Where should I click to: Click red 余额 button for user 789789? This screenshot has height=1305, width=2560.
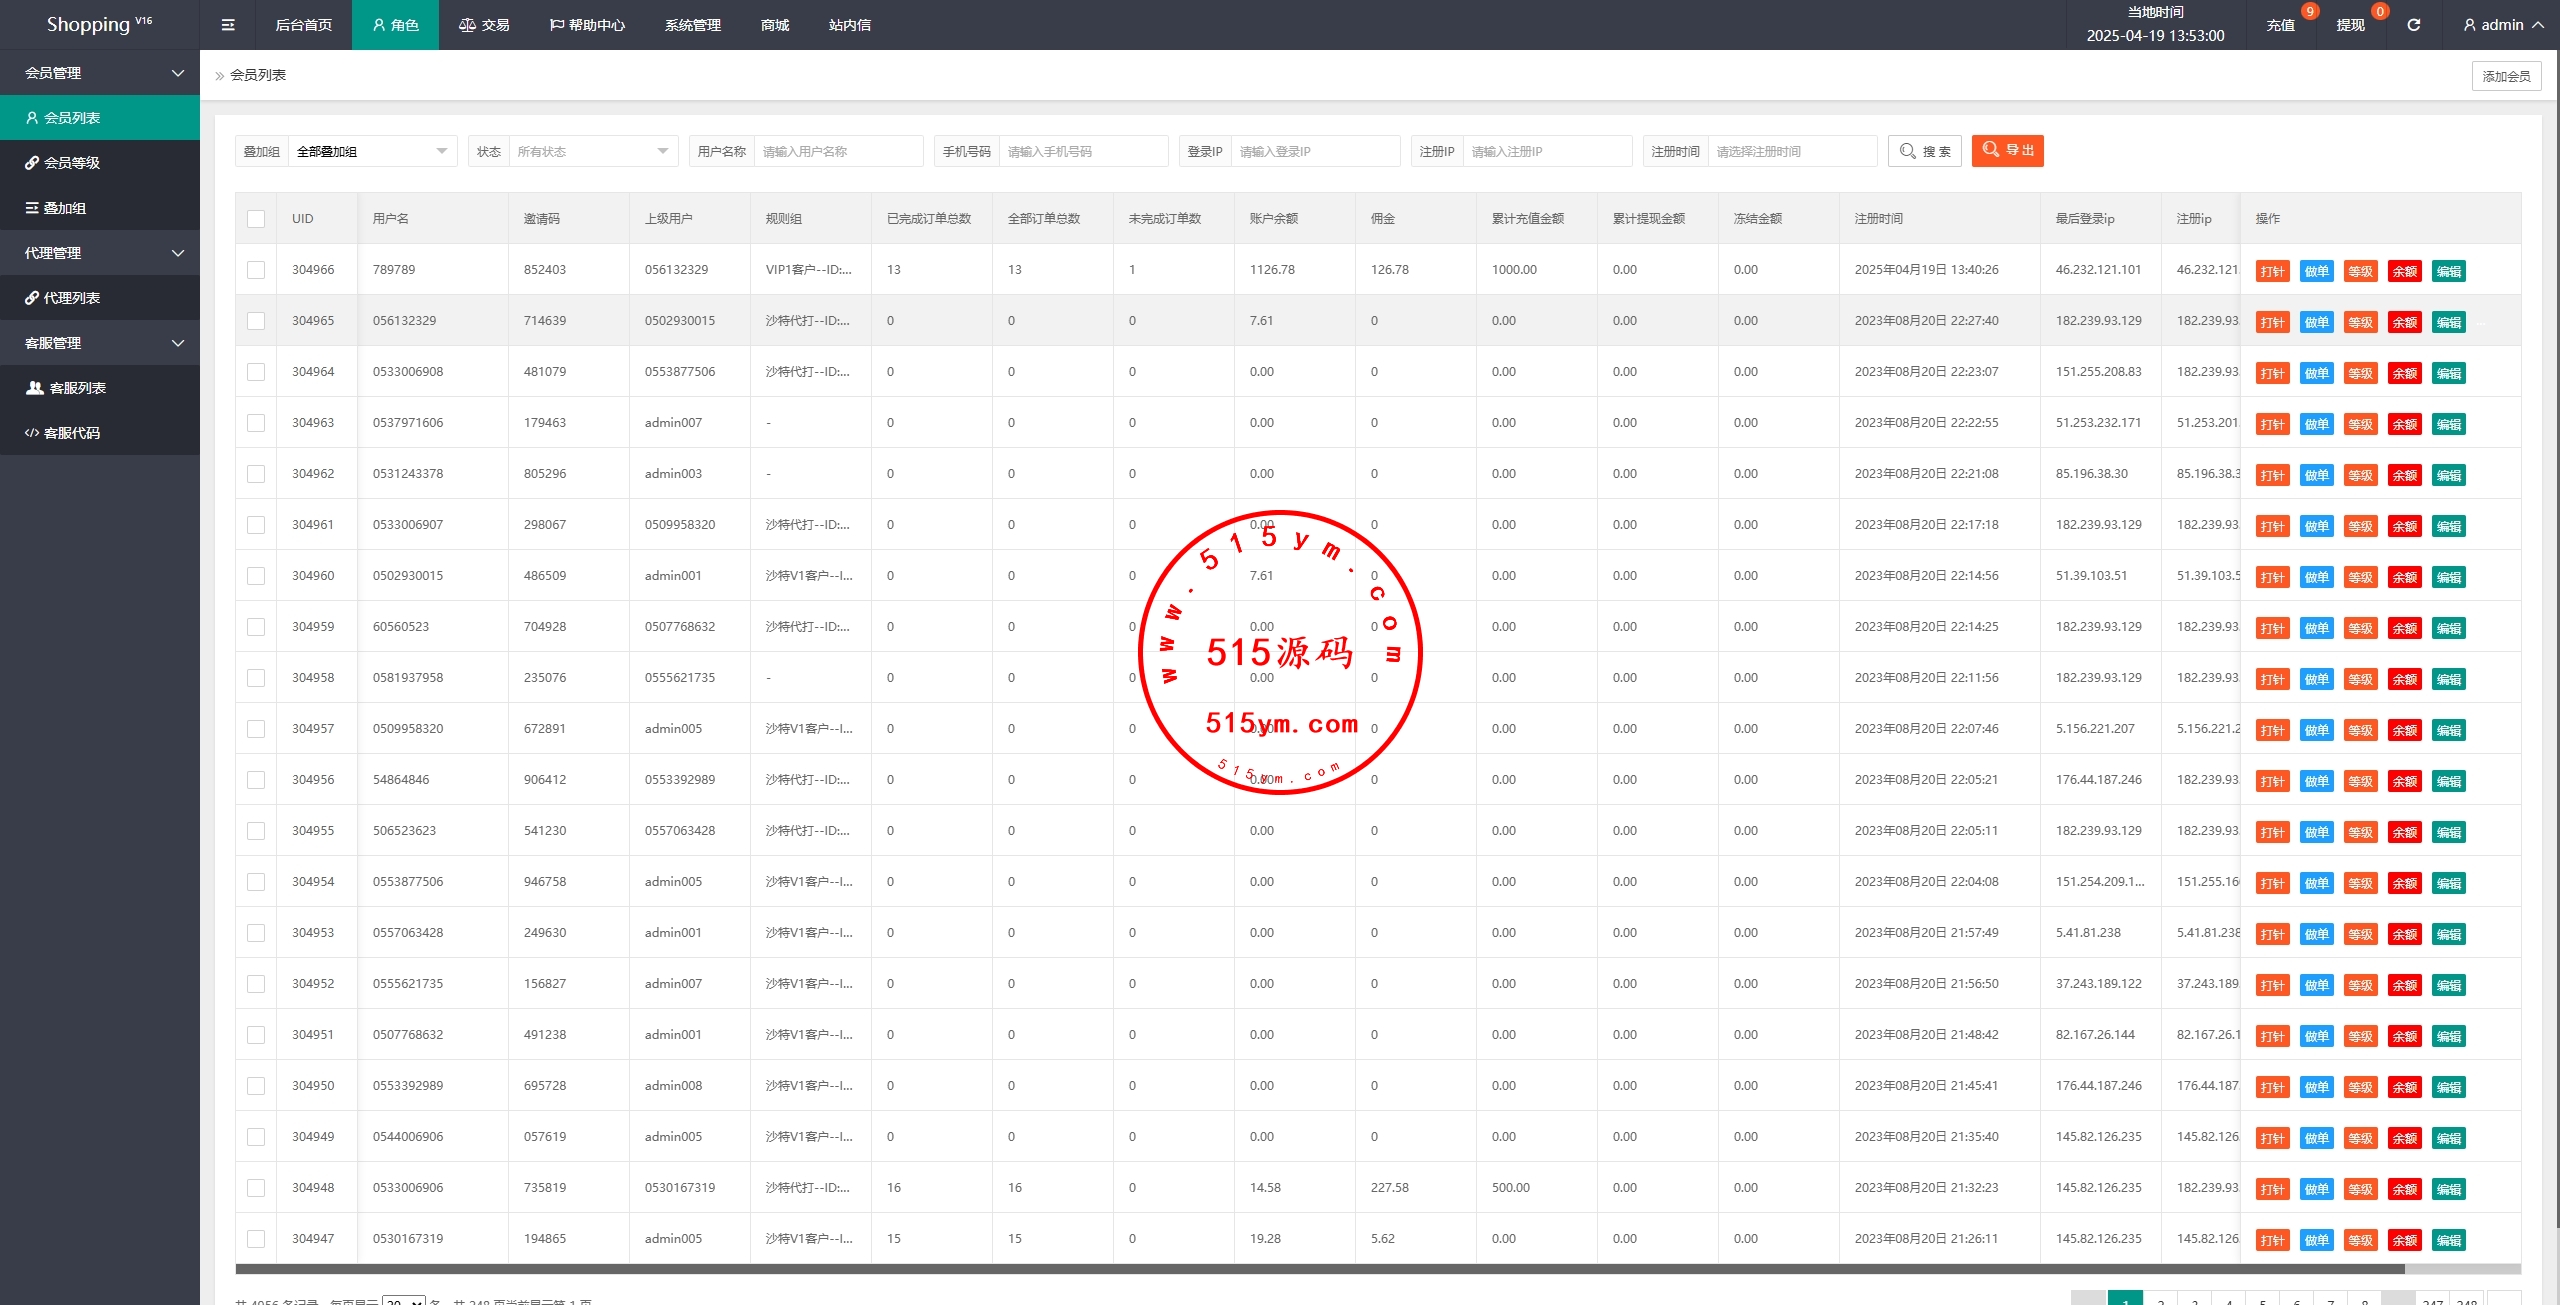(x=2404, y=271)
